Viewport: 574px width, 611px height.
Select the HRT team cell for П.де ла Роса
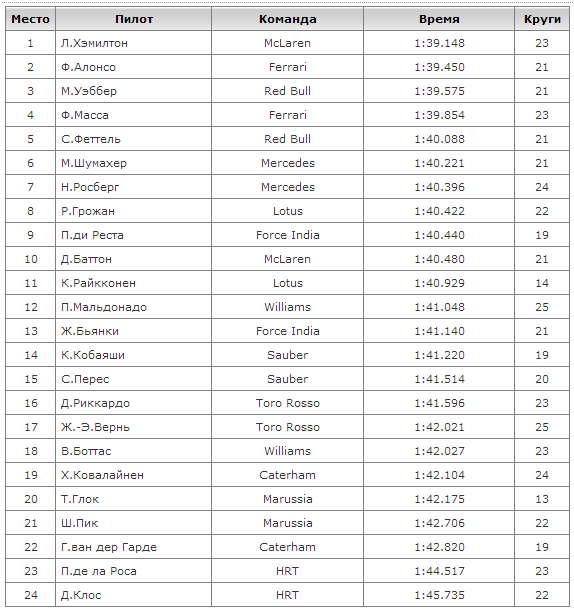point(288,571)
